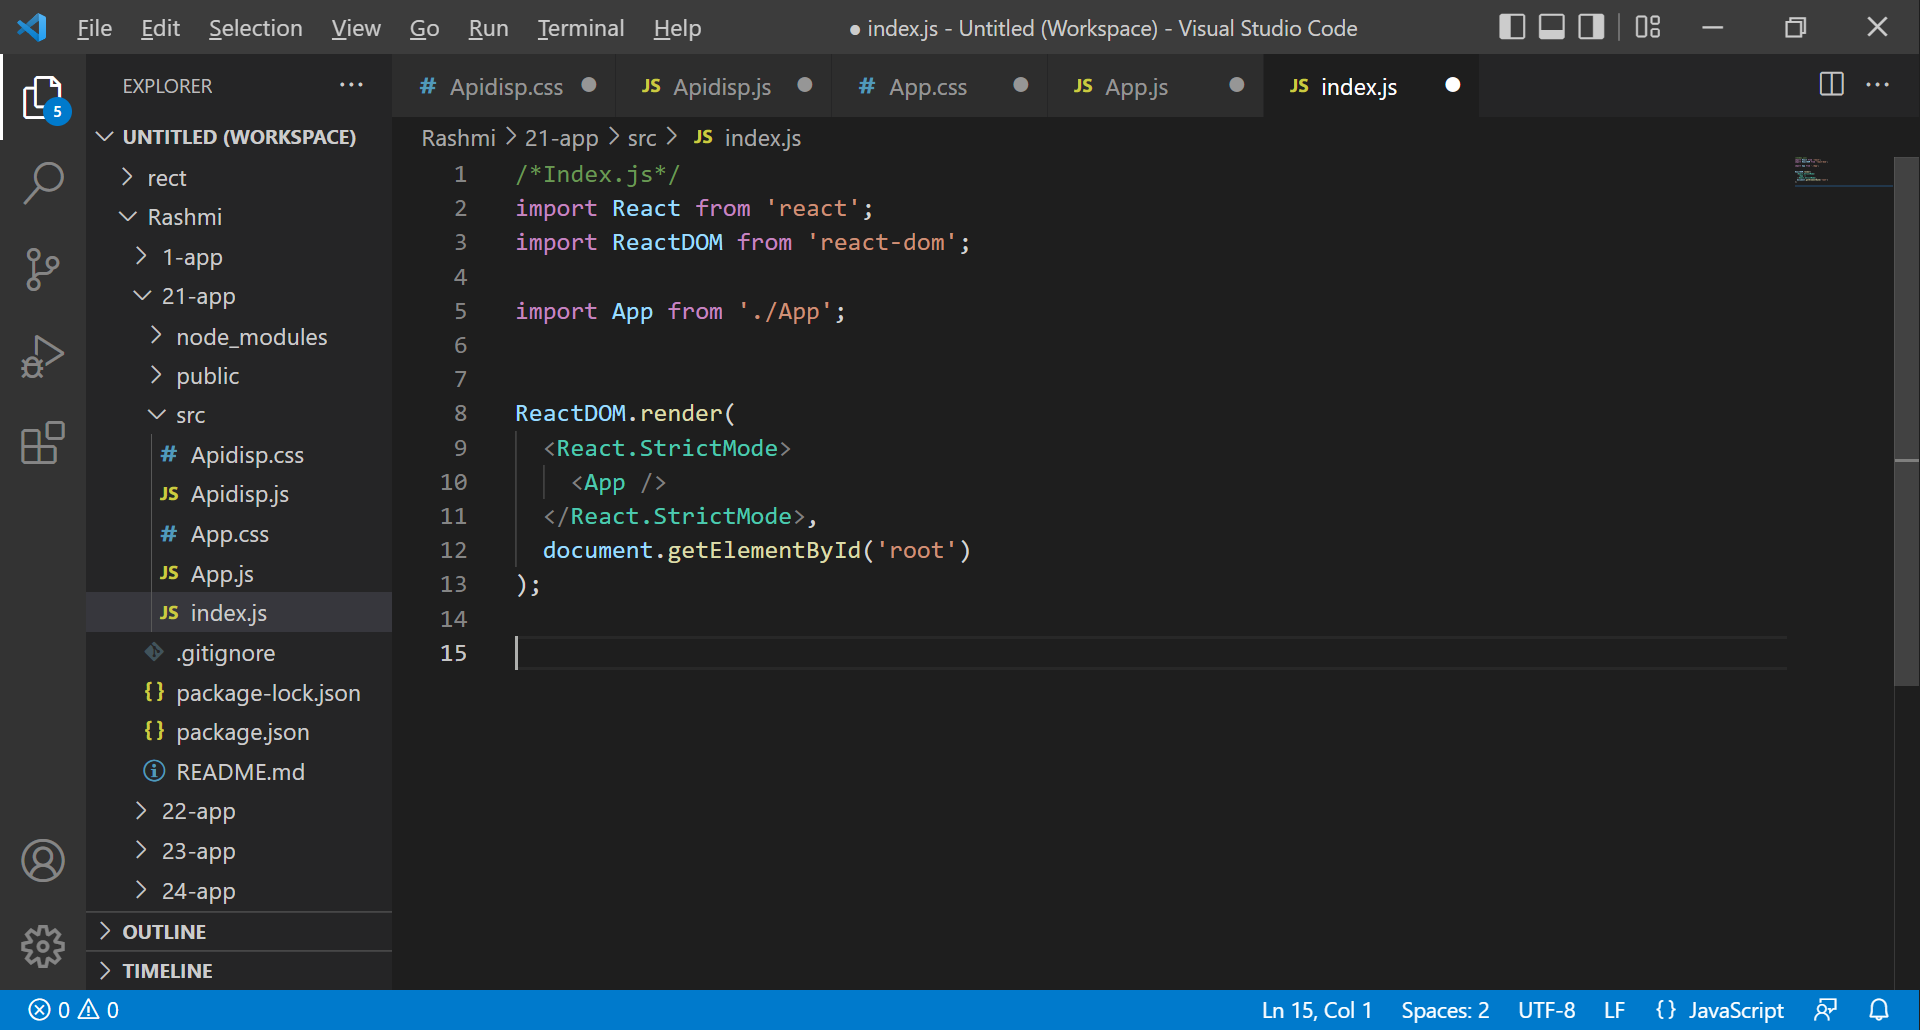This screenshot has height=1030, width=1920.
Task: Expand the 24-app folder
Action: tap(239, 891)
